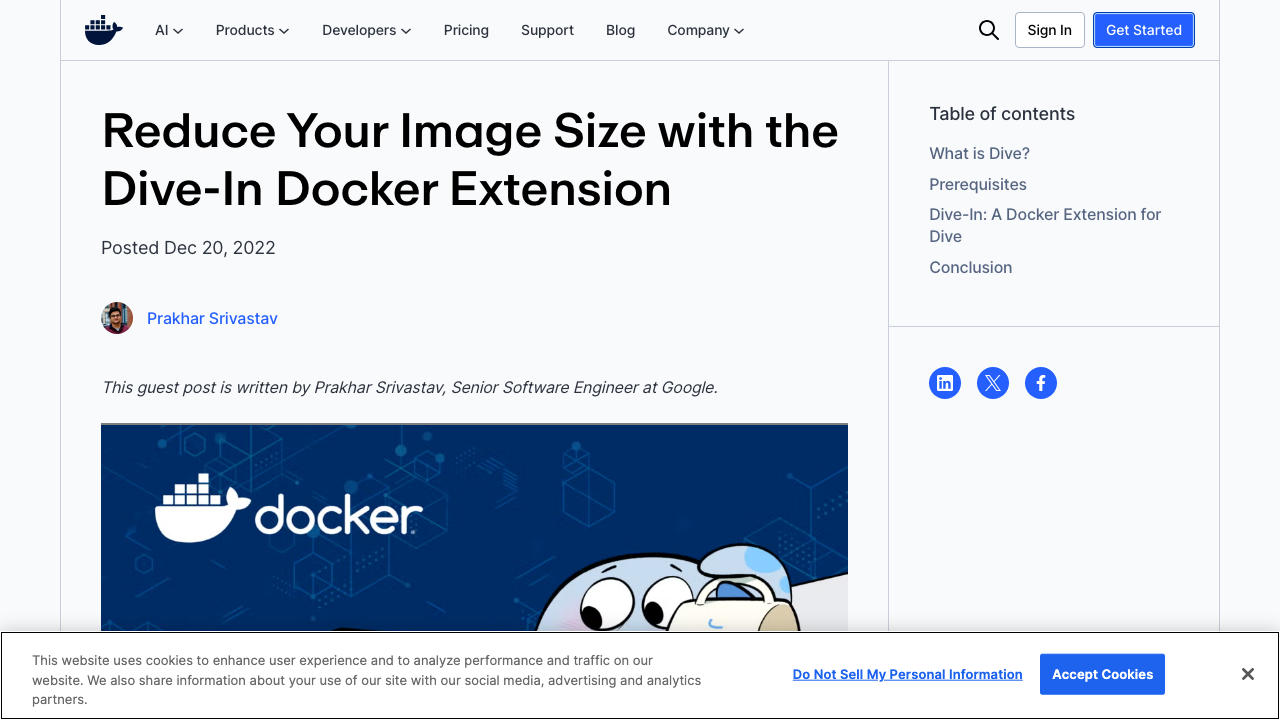Image resolution: width=1280 pixels, height=720 pixels.
Task: Click the guest post italic intro line
Action: click(x=409, y=387)
